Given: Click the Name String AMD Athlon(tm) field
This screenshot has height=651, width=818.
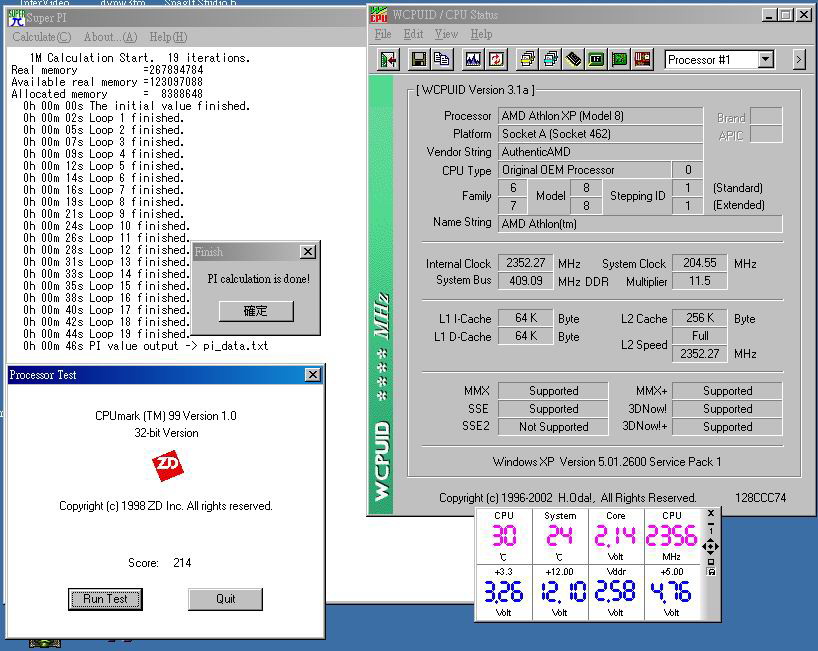Looking at the screenshot, I should (640, 224).
